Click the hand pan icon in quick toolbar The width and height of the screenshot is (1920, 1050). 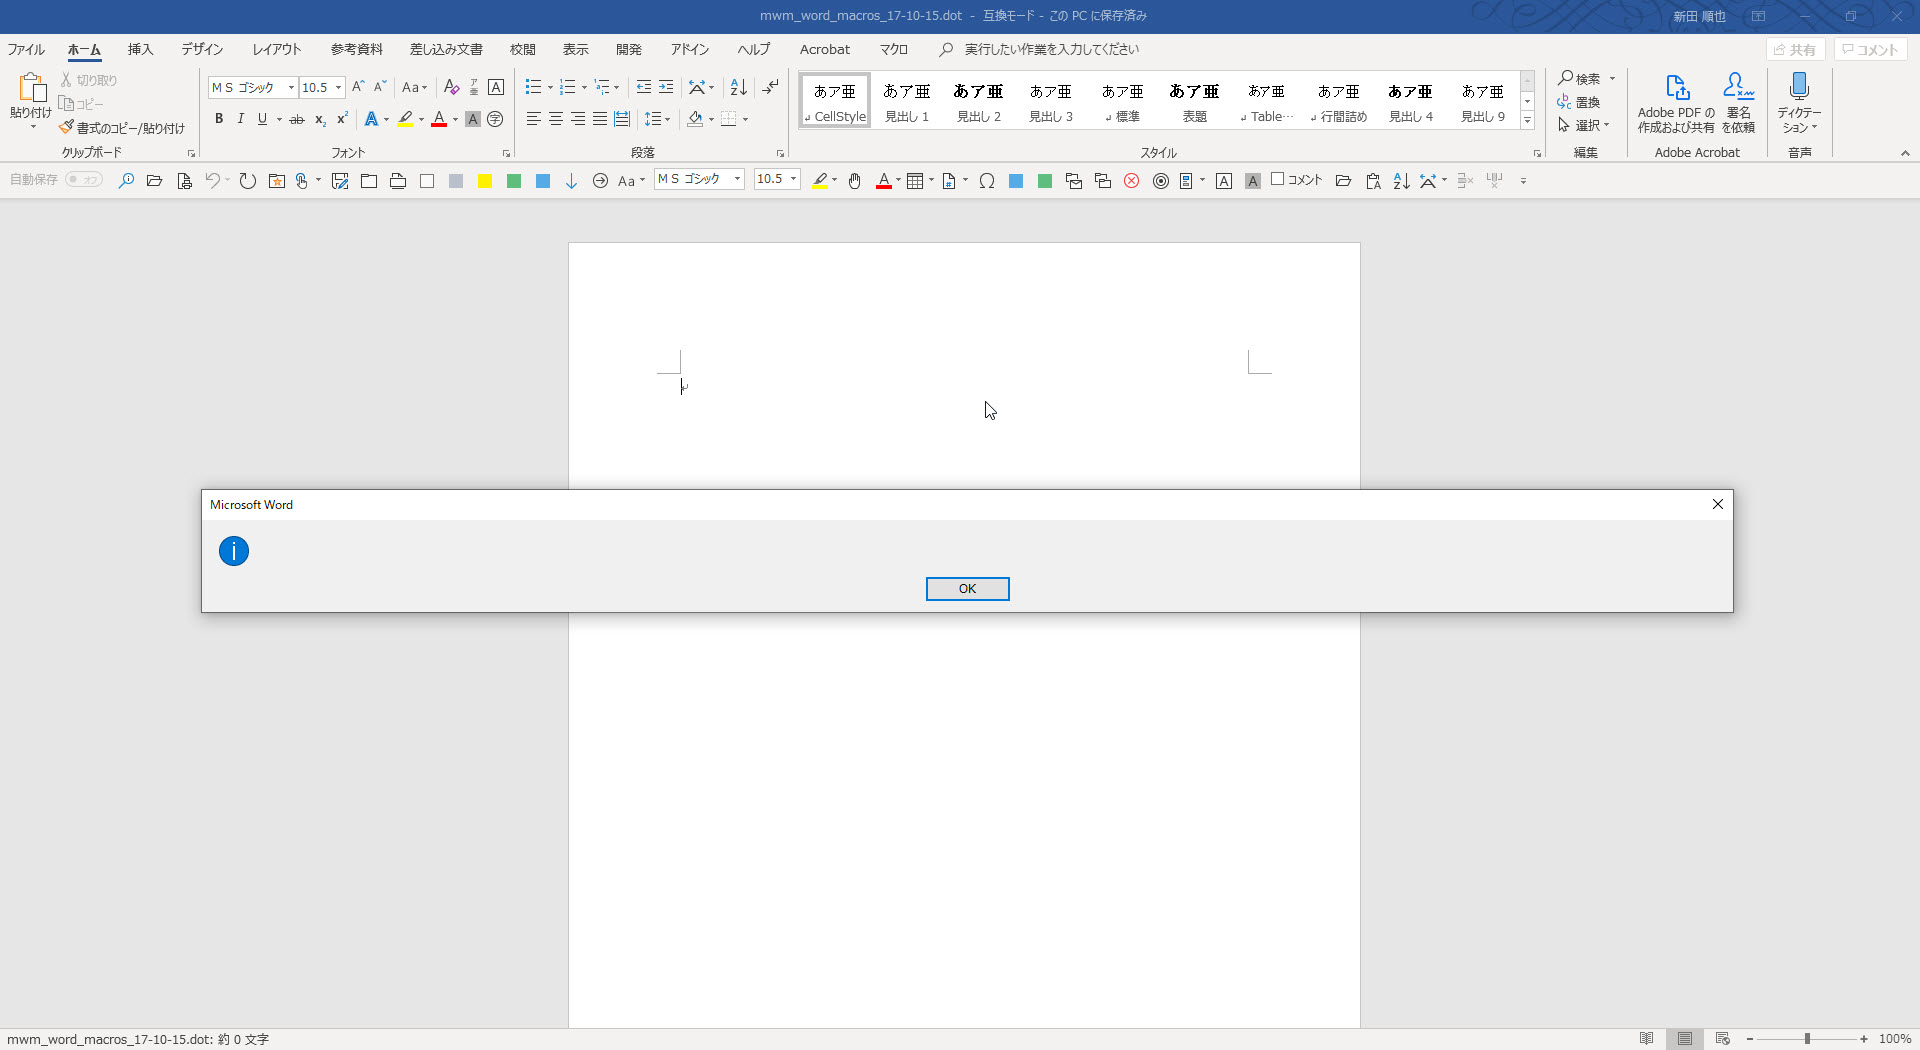[x=855, y=181]
